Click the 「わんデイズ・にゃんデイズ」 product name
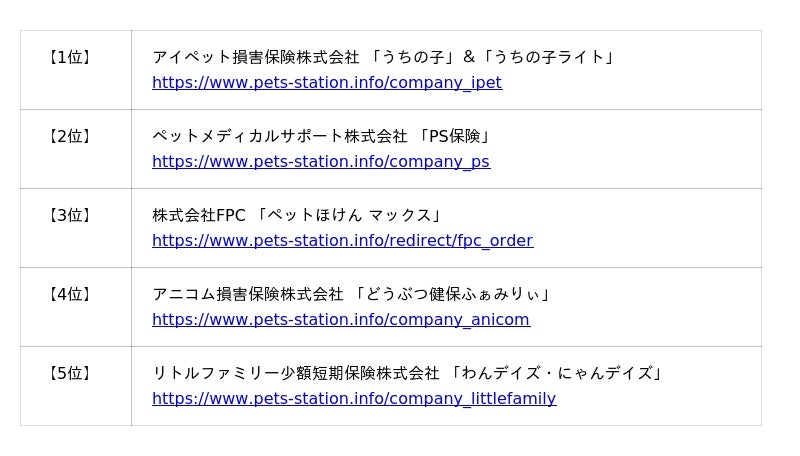 [x=557, y=374]
